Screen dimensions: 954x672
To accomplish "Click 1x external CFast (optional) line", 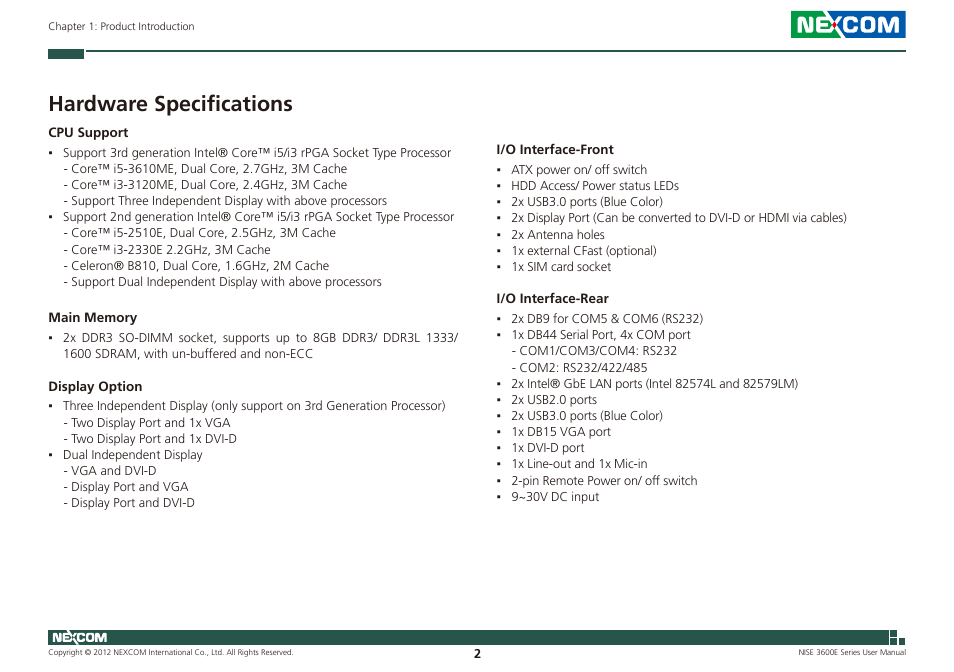I will tap(584, 251).
